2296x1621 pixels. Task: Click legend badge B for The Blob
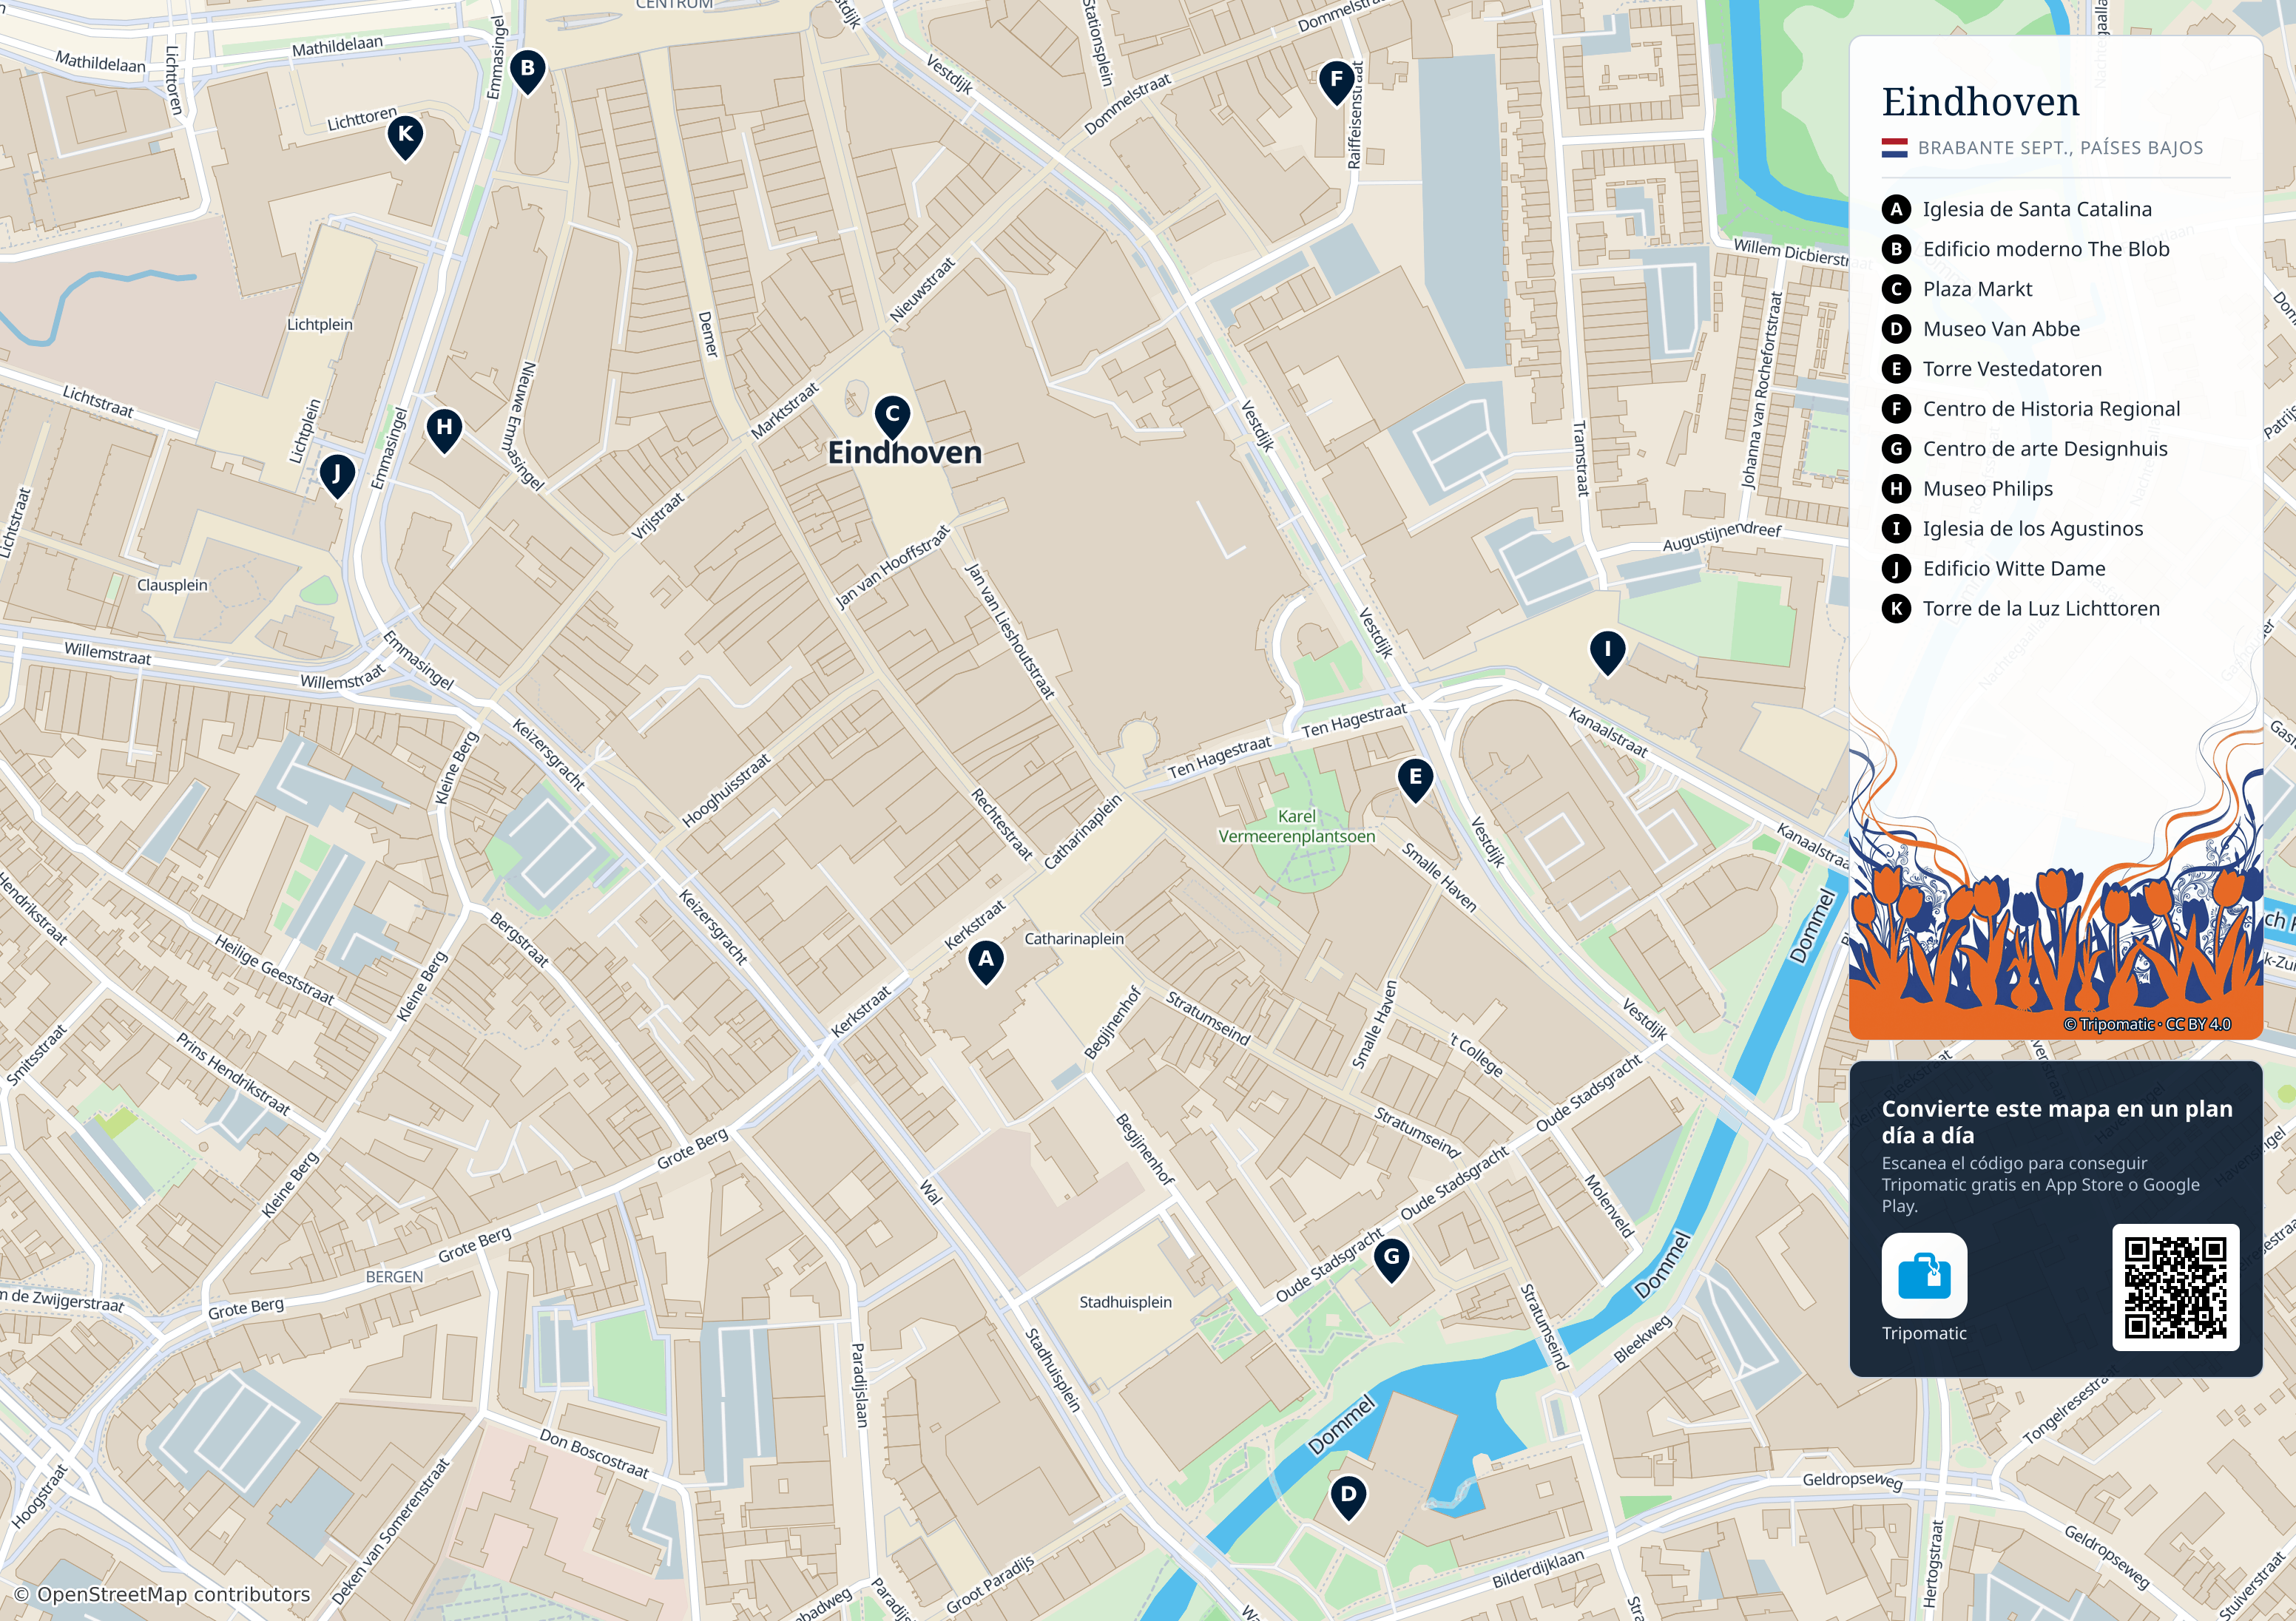coord(1896,249)
